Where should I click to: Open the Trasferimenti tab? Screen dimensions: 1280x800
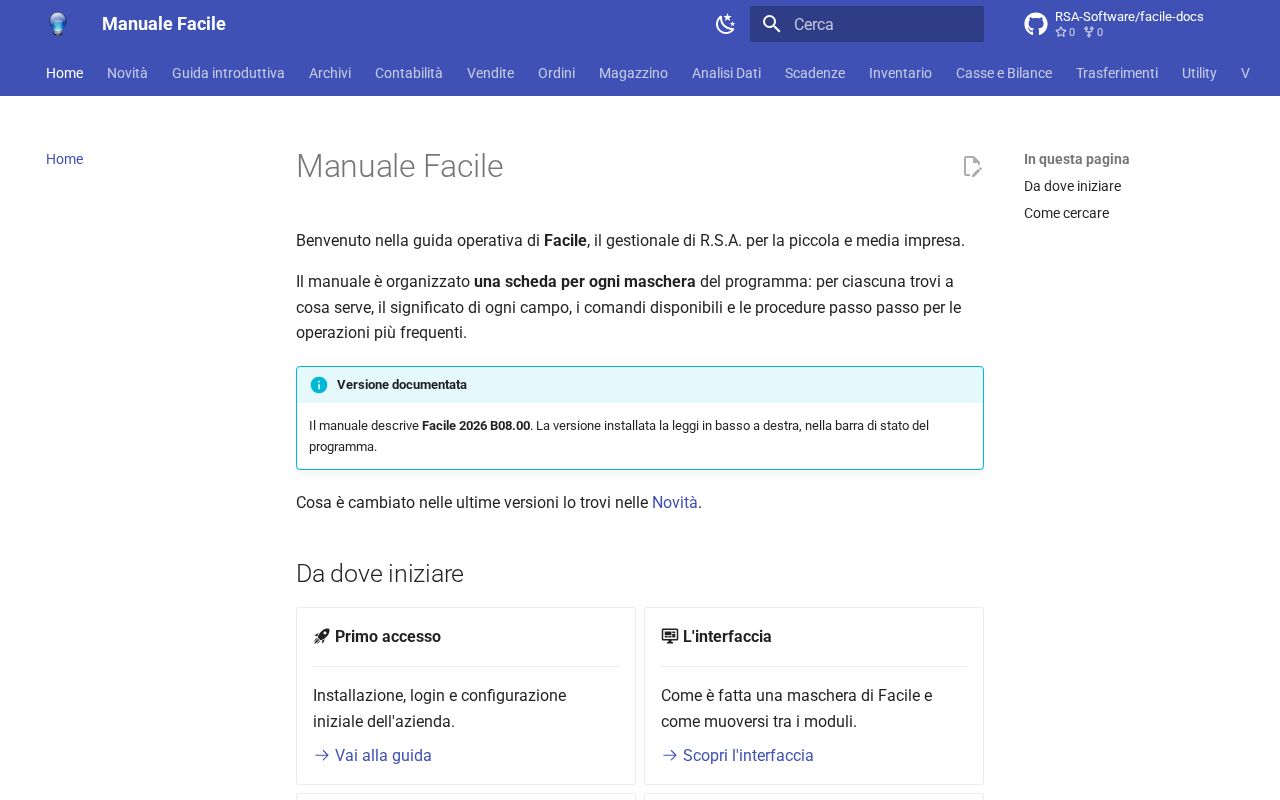[x=1117, y=73]
